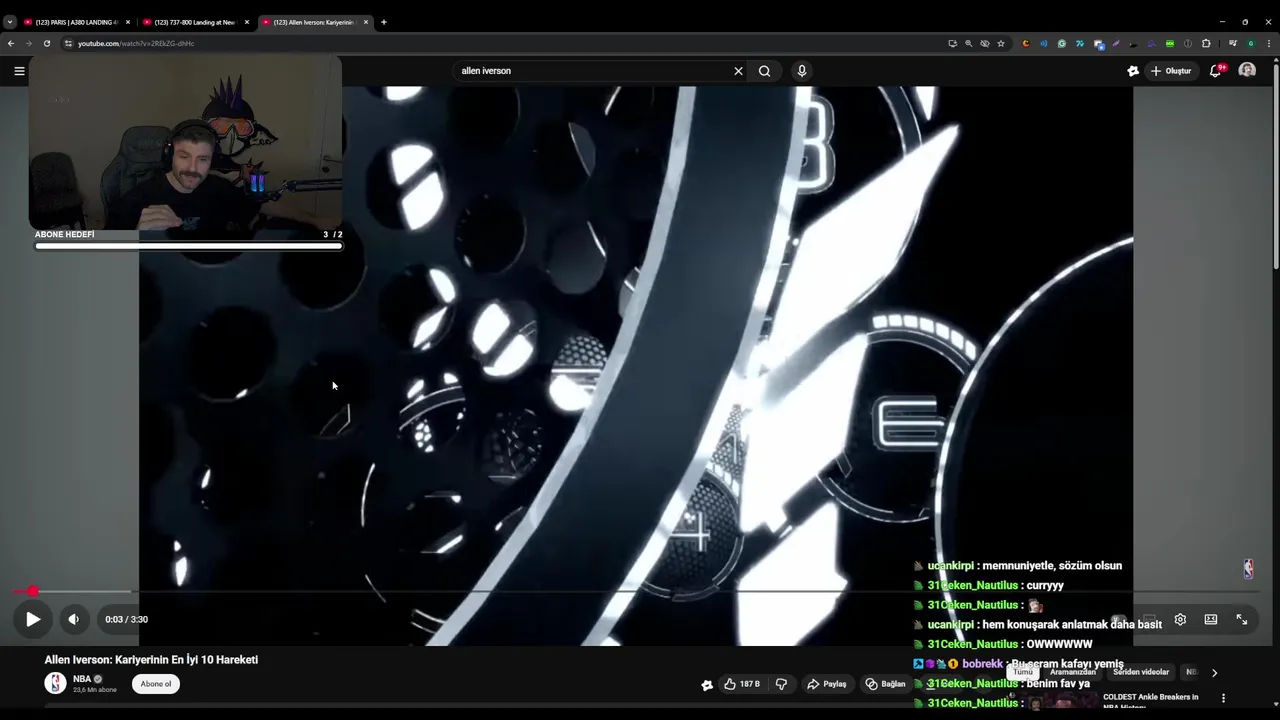This screenshot has height=720, width=1280.
Task: Switch to PARIS A380 LANDING tab
Action: click(76, 22)
